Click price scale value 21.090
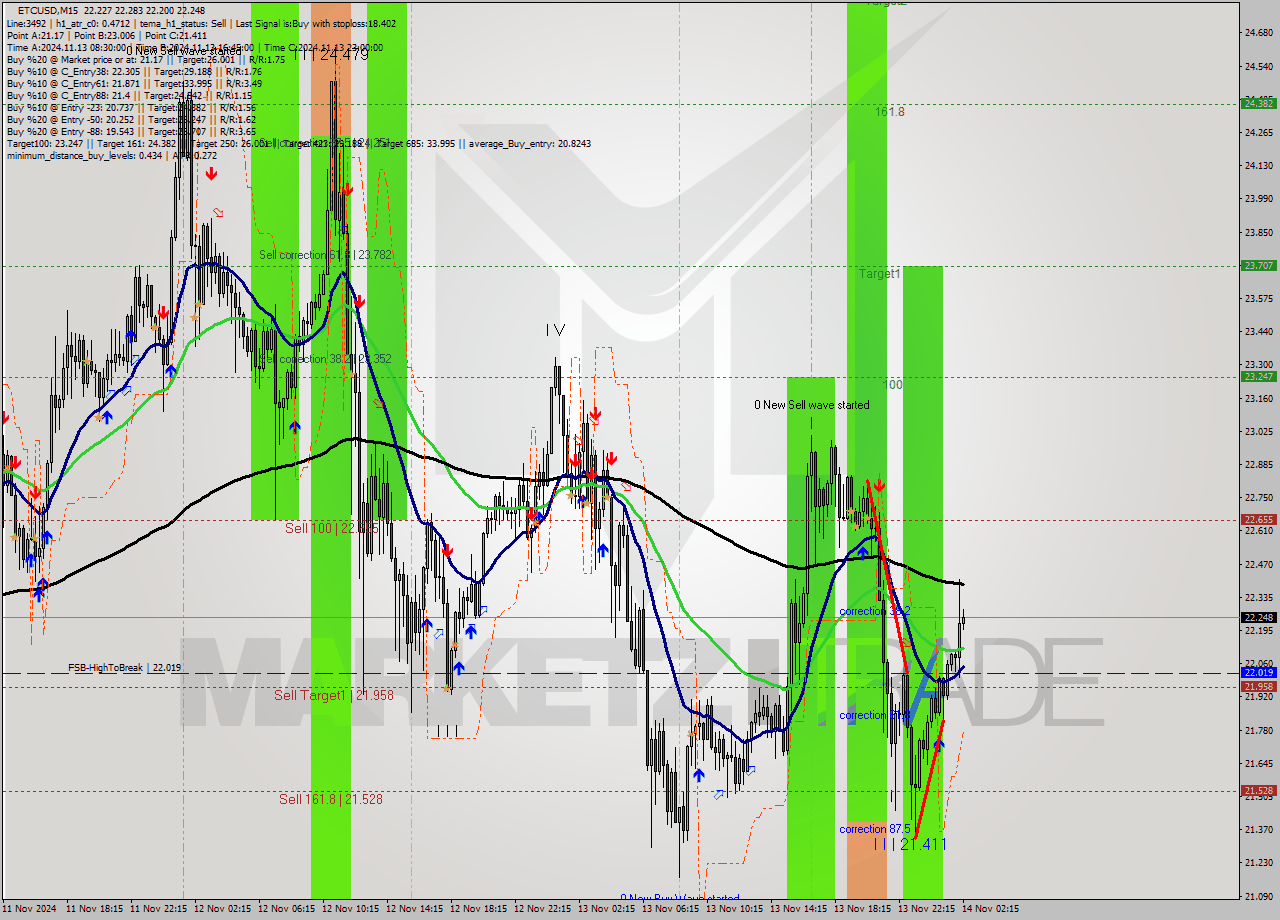 click(x=1258, y=896)
